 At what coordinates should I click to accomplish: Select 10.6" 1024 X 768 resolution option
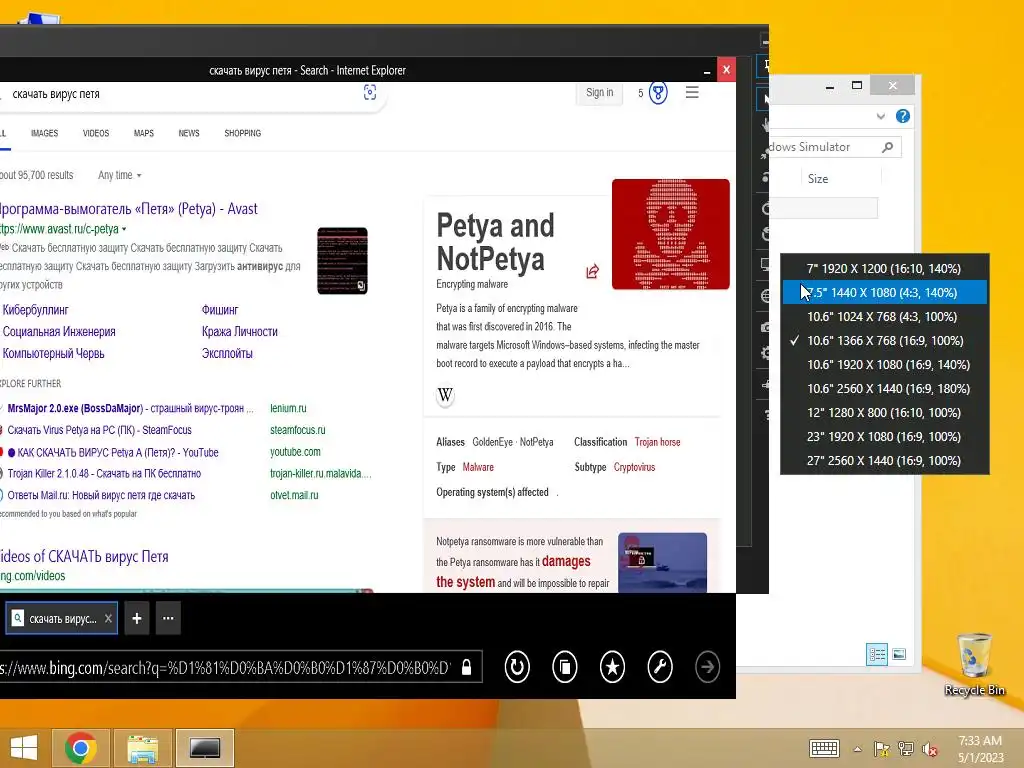(x=884, y=317)
